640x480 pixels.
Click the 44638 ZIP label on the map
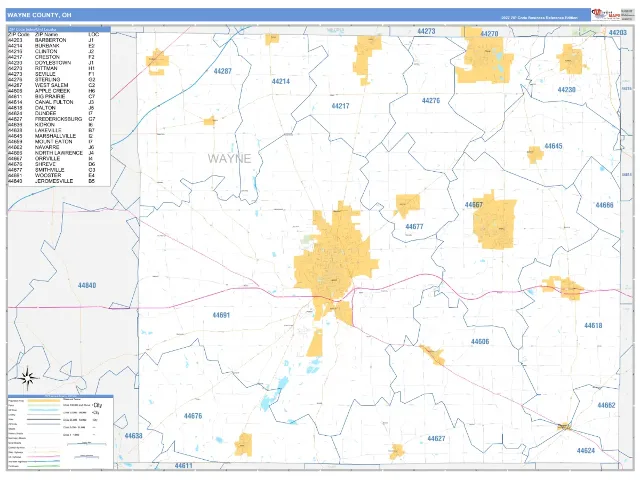point(133,436)
